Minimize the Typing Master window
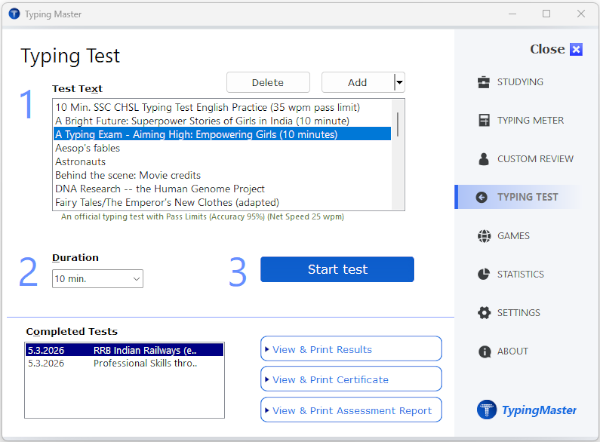The image size is (600, 442). coord(512,14)
